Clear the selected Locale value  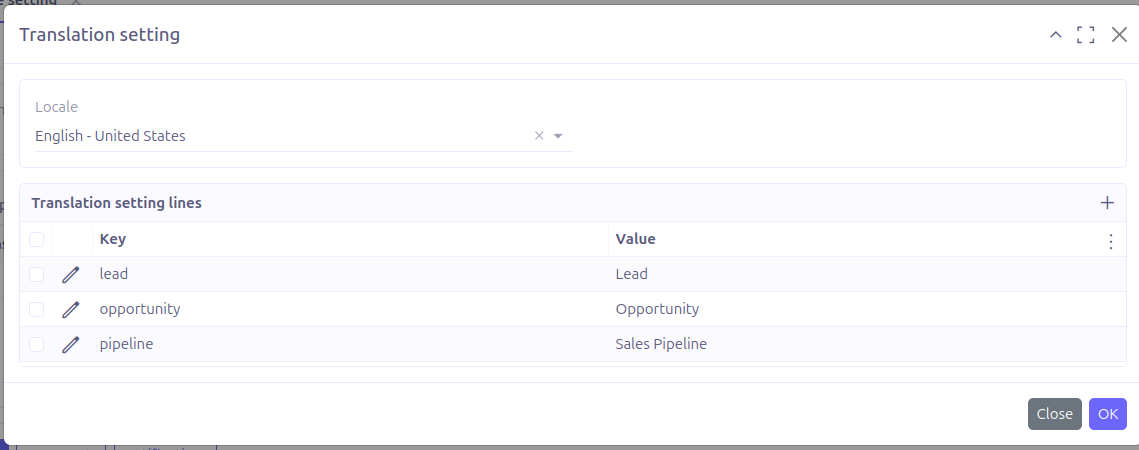coord(539,136)
